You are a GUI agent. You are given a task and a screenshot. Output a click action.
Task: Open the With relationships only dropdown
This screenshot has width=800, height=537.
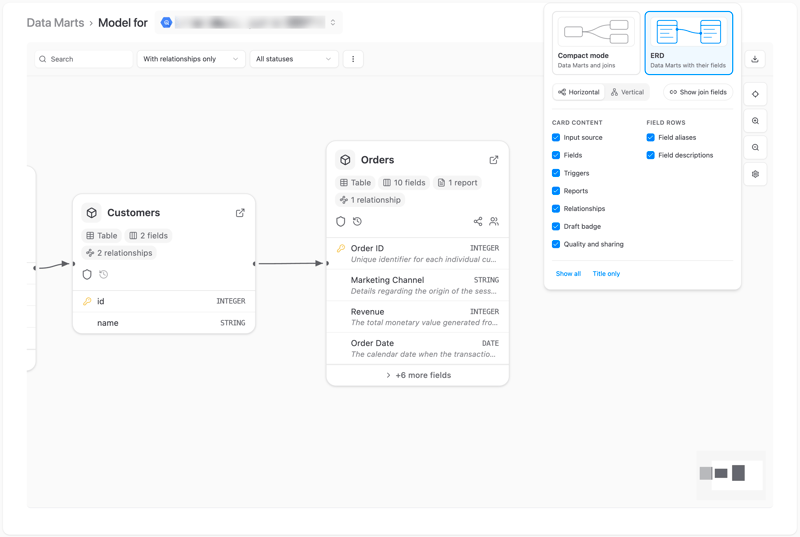click(x=191, y=59)
